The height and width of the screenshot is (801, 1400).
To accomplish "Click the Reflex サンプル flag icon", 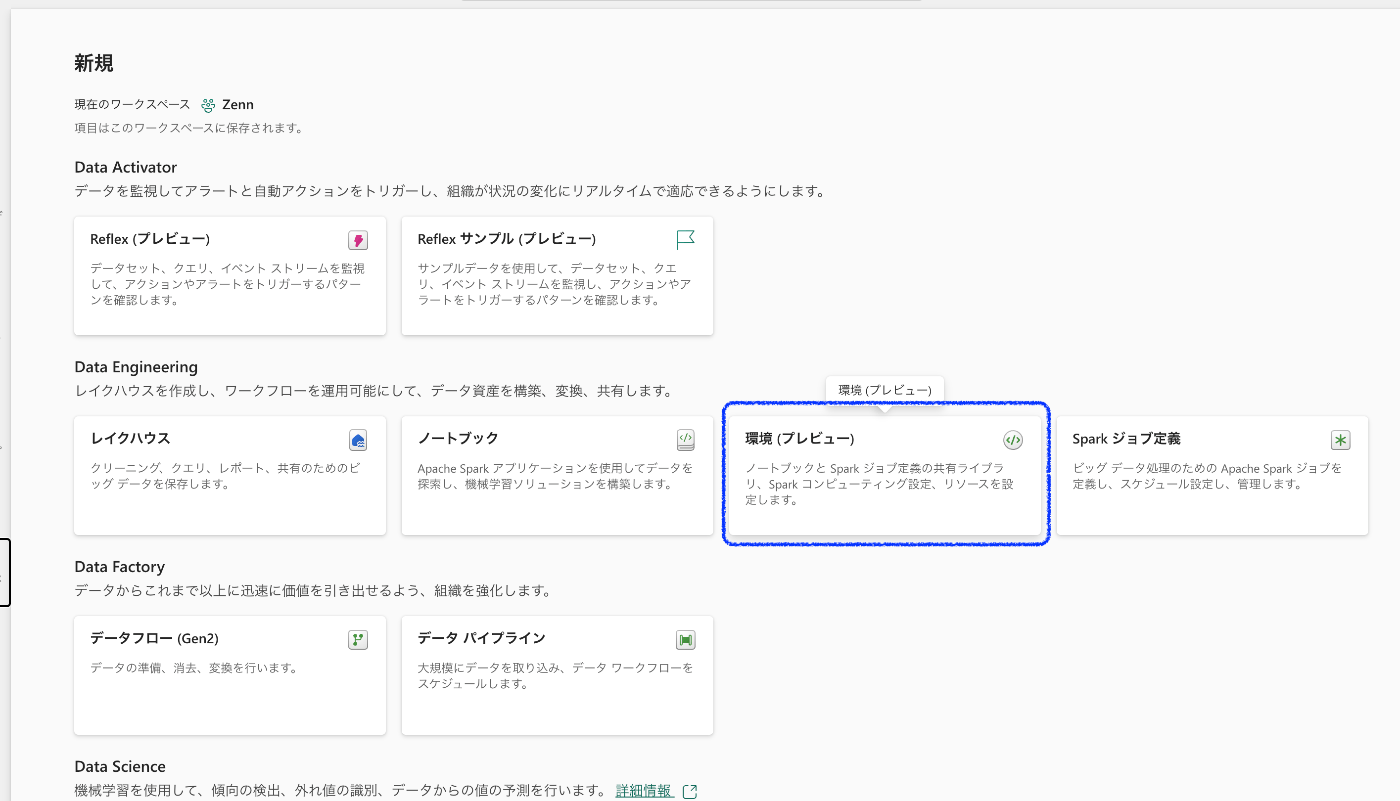I will pyautogui.click(x=685, y=240).
